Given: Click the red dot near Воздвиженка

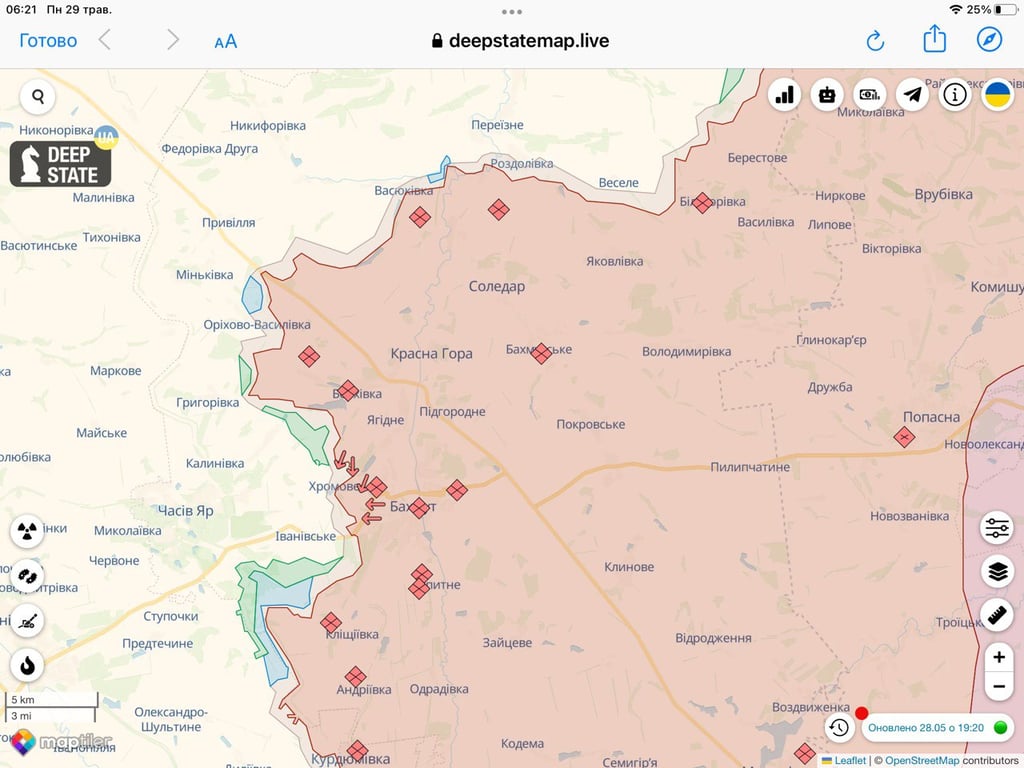Looking at the screenshot, I should (x=861, y=713).
